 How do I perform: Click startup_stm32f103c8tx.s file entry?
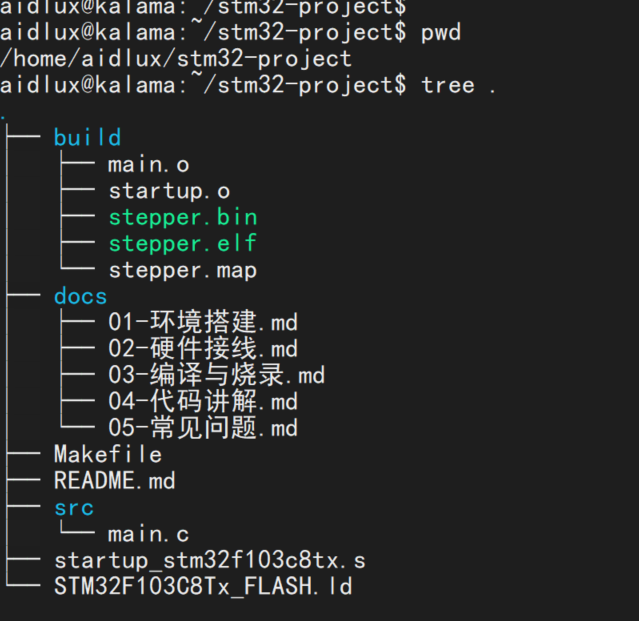(x=210, y=560)
